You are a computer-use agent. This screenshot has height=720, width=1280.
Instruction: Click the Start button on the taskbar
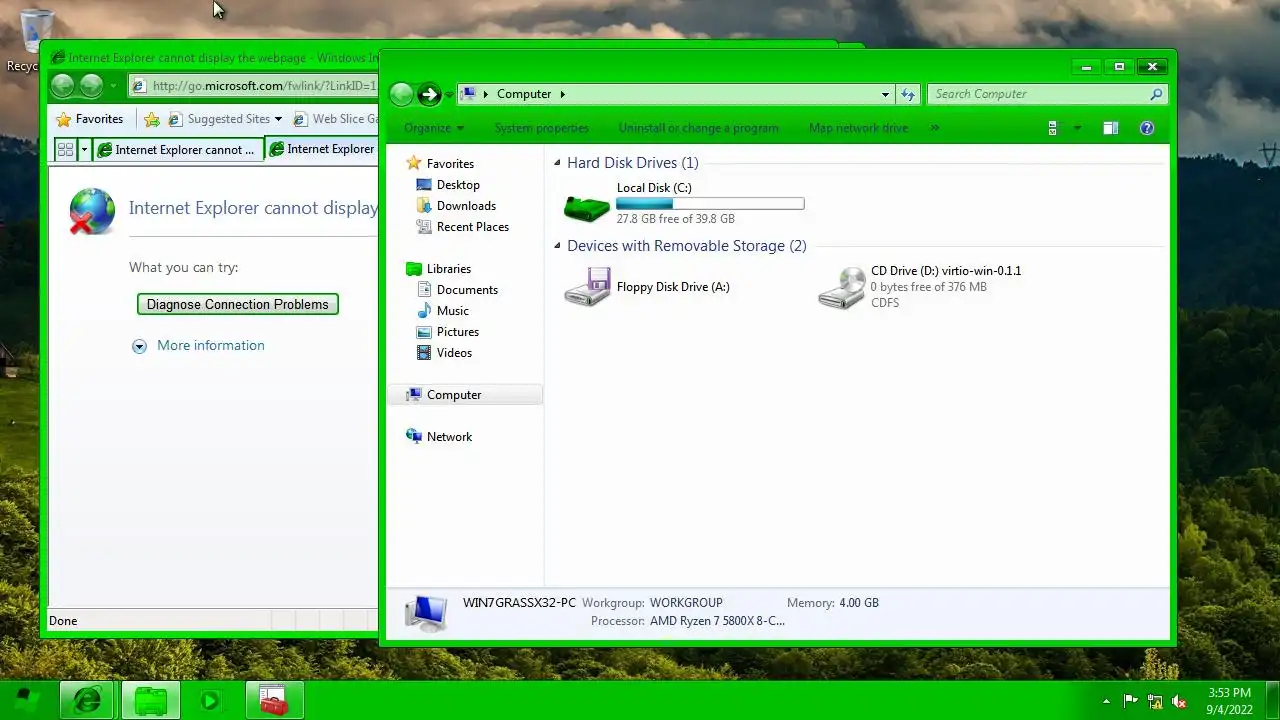[x=27, y=700]
